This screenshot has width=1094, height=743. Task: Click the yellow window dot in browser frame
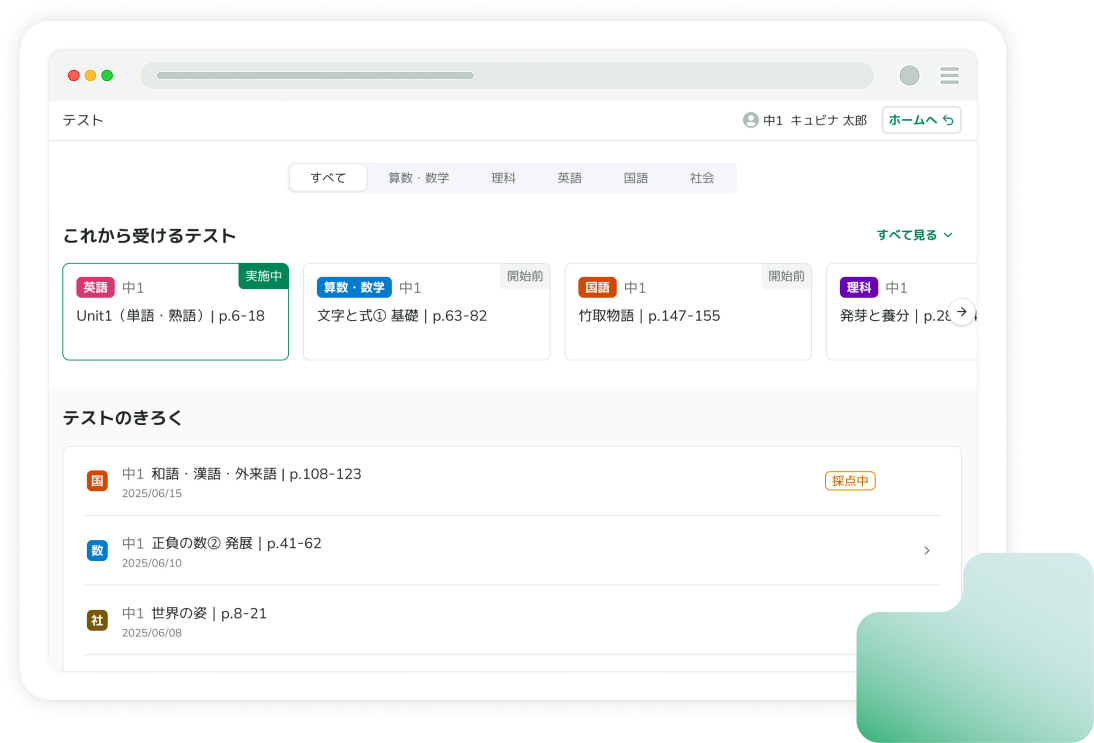[x=90, y=75]
